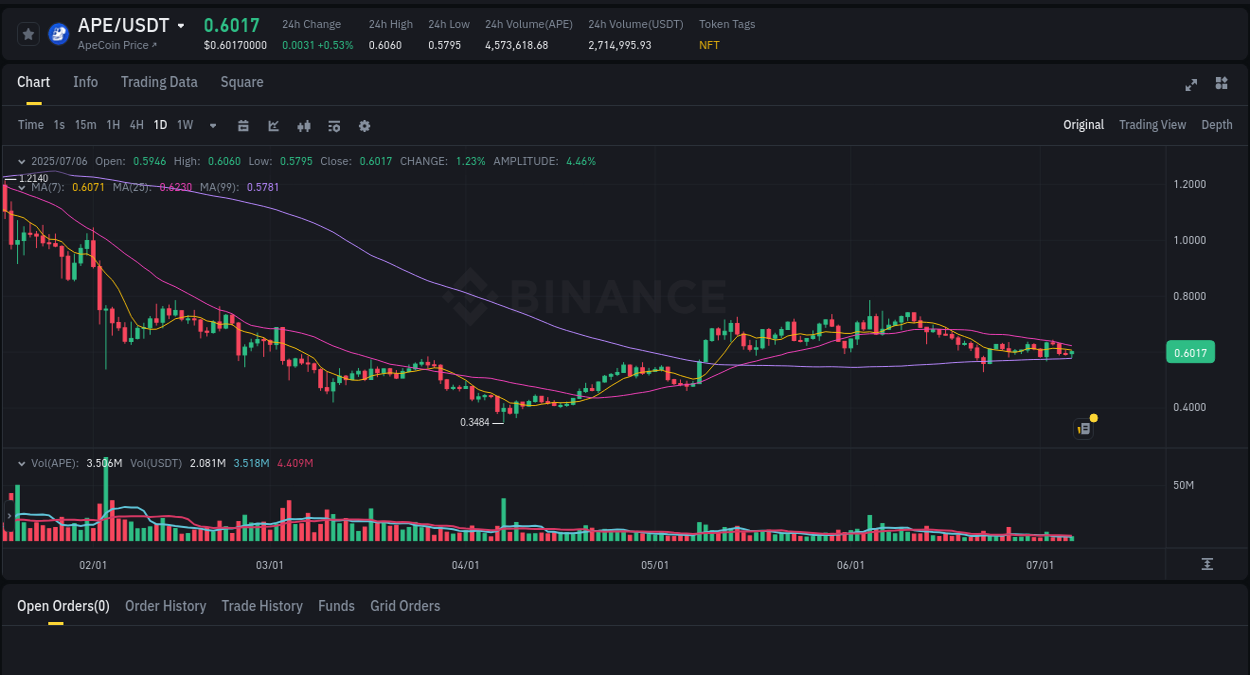The height and width of the screenshot is (675, 1250).
Task: Click the line chart drawing icon
Action: [273, 125]
